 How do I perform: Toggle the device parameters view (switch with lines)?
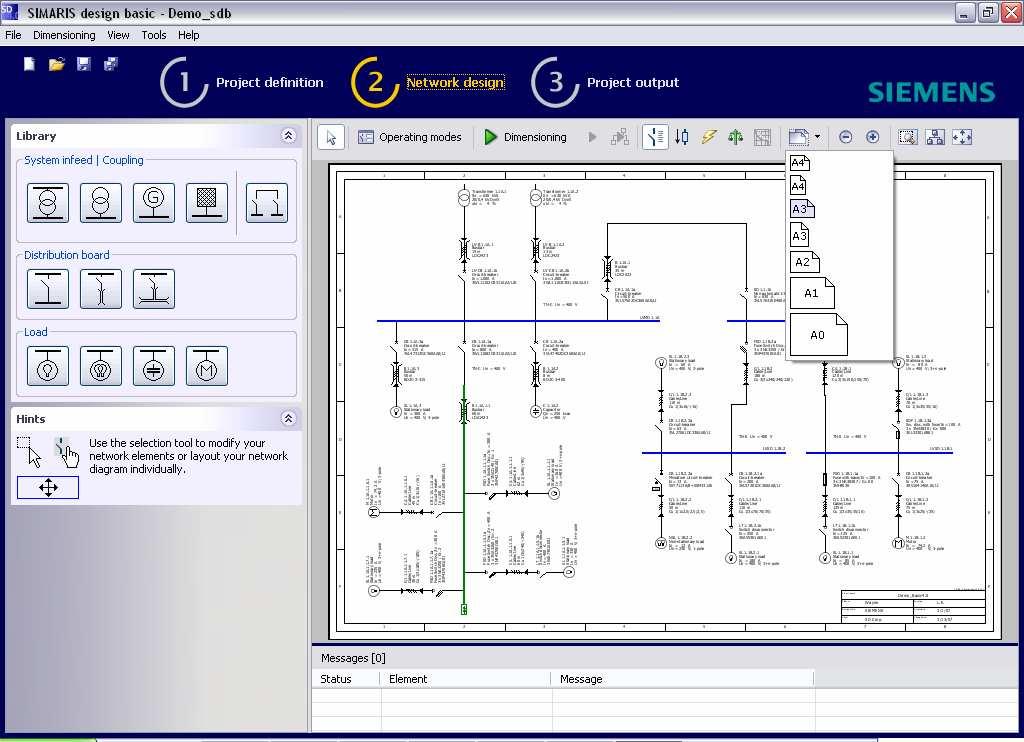(x=655, y=137)
